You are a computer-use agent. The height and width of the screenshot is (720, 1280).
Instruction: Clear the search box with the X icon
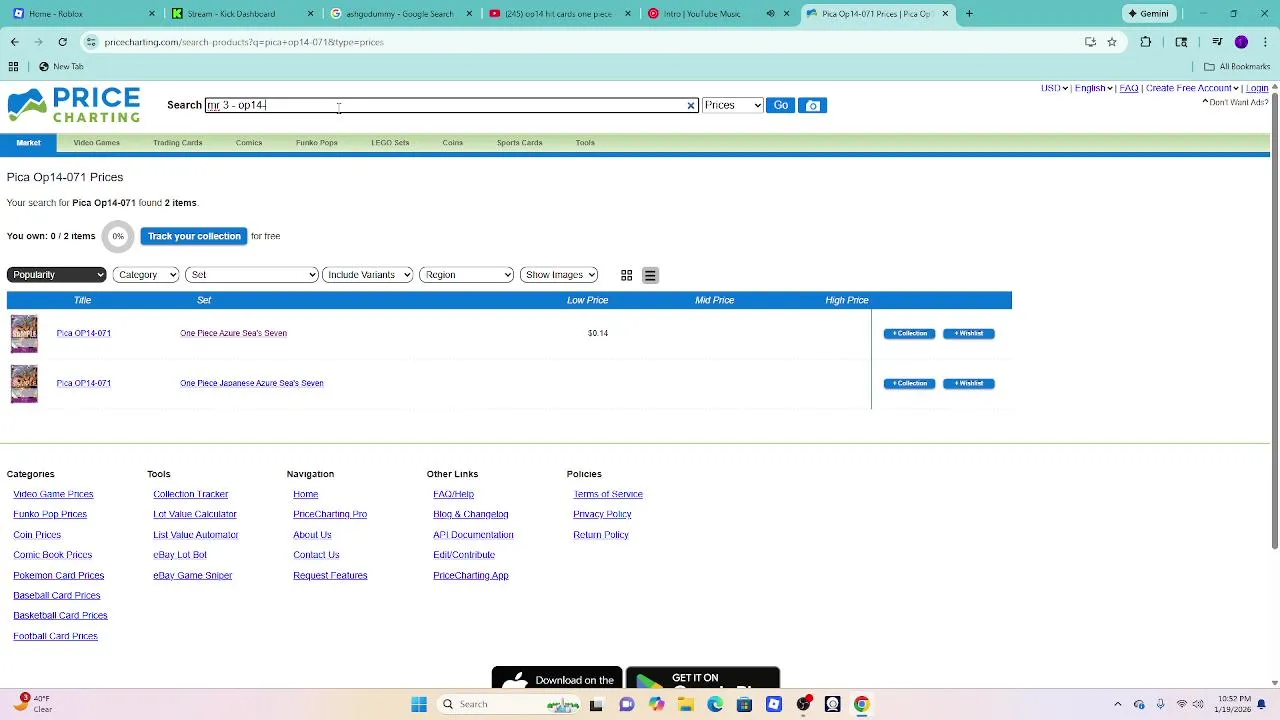(x=690, y=105)
